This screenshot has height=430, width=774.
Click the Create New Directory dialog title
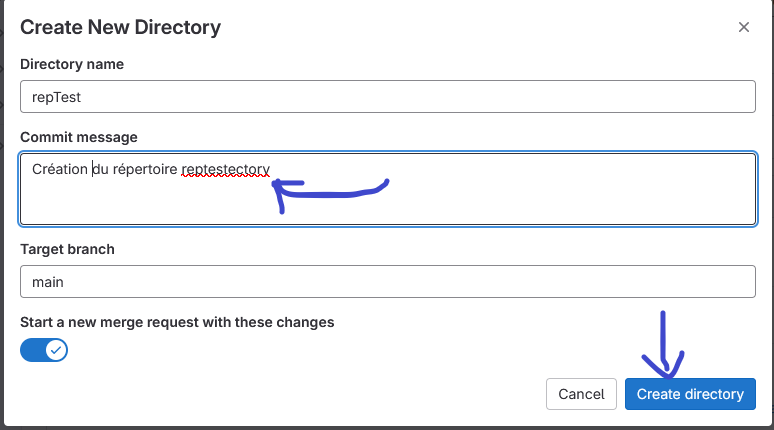click(x=120, y=27)
